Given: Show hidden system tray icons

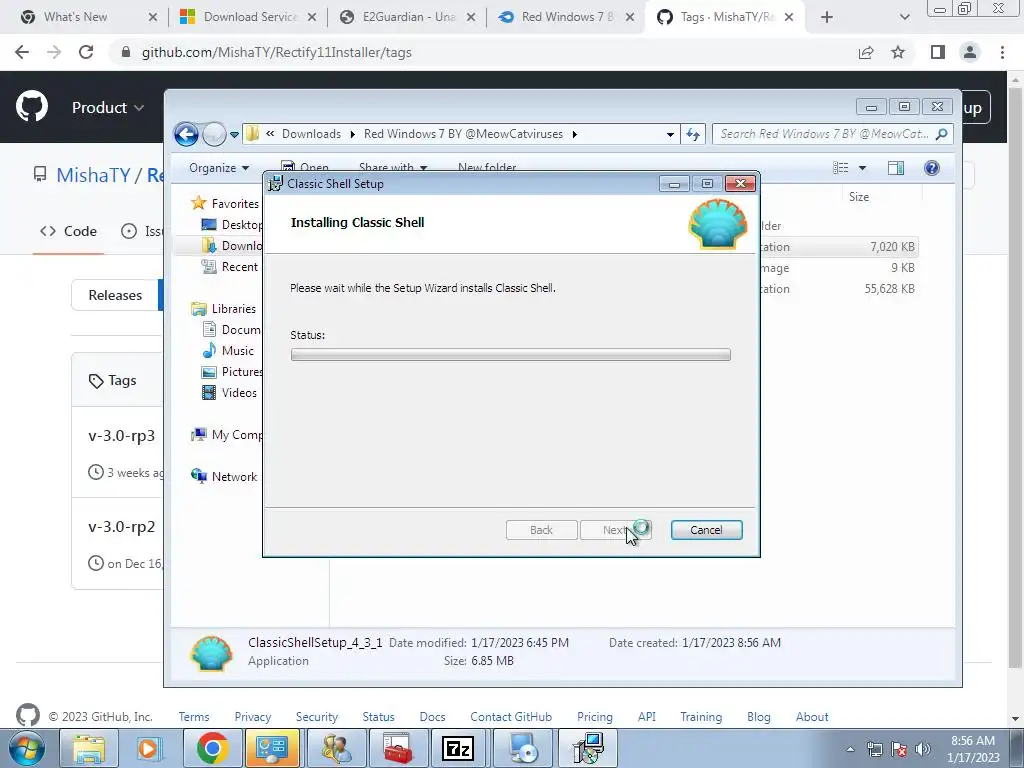Looking at the screenshot, I should [850, 749].
